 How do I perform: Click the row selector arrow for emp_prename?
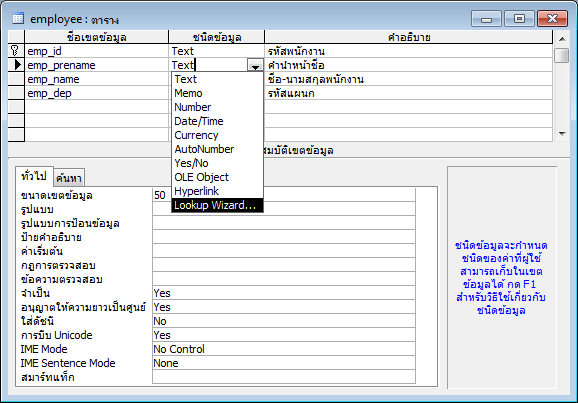pyautogui.click(x=17, y=65)
